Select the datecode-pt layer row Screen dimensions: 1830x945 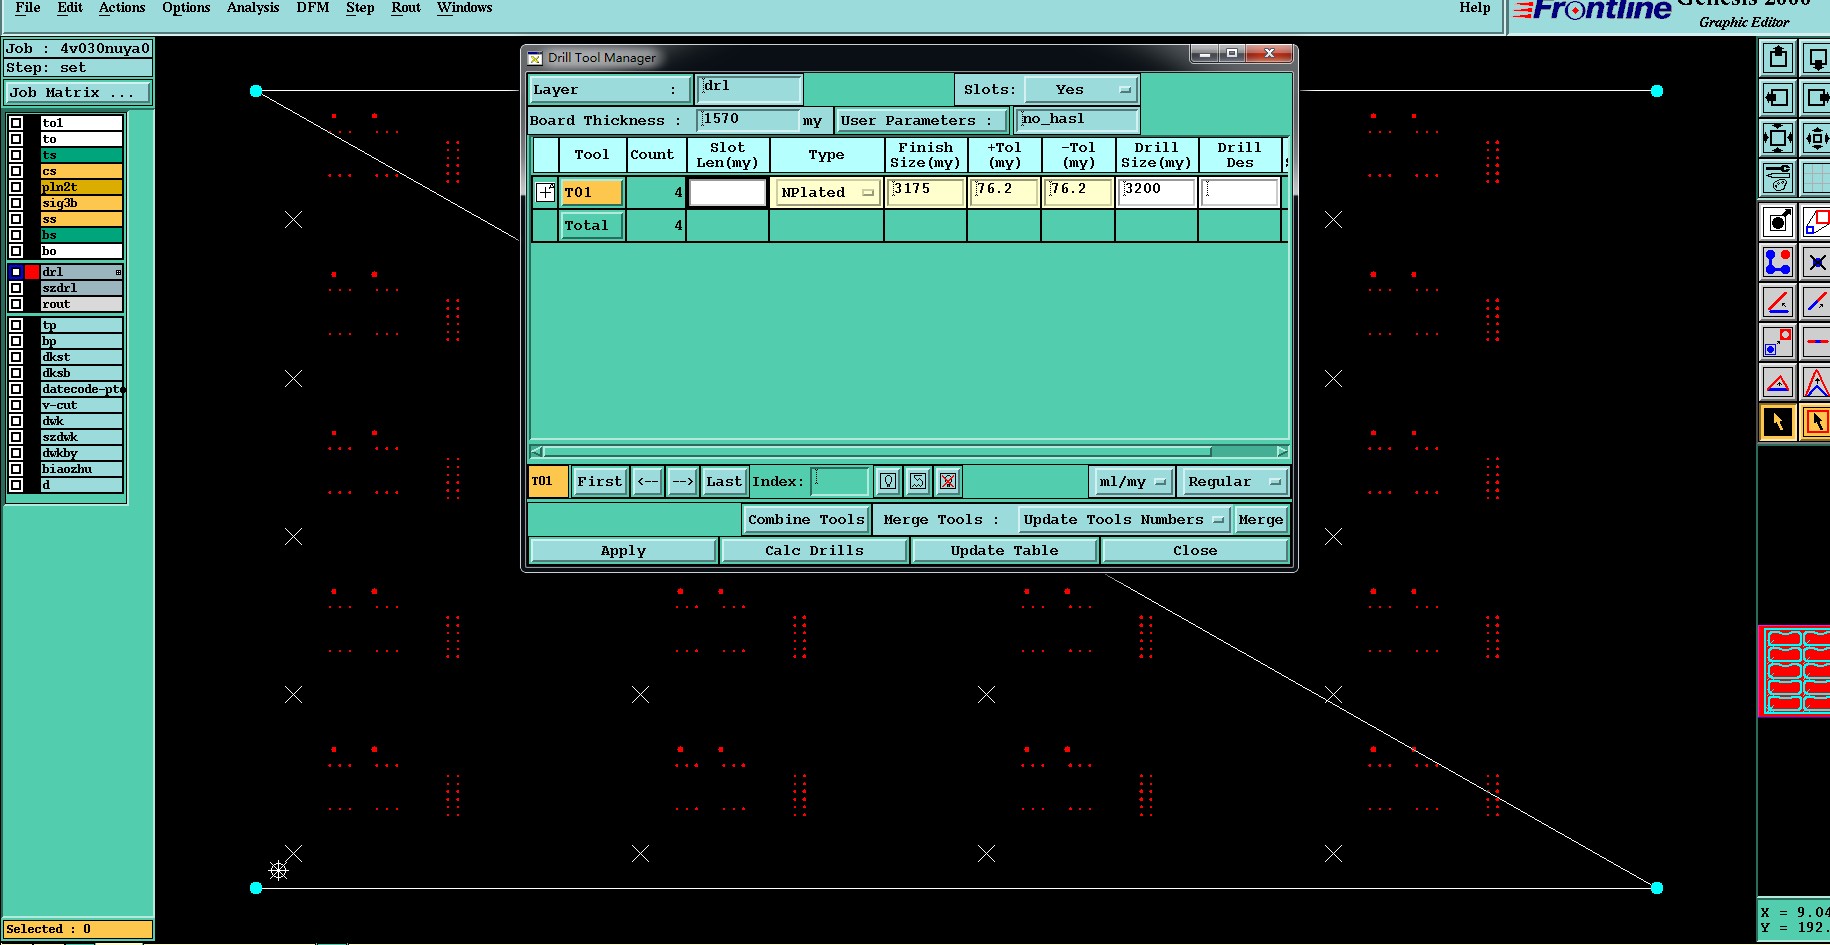(82, 389)
